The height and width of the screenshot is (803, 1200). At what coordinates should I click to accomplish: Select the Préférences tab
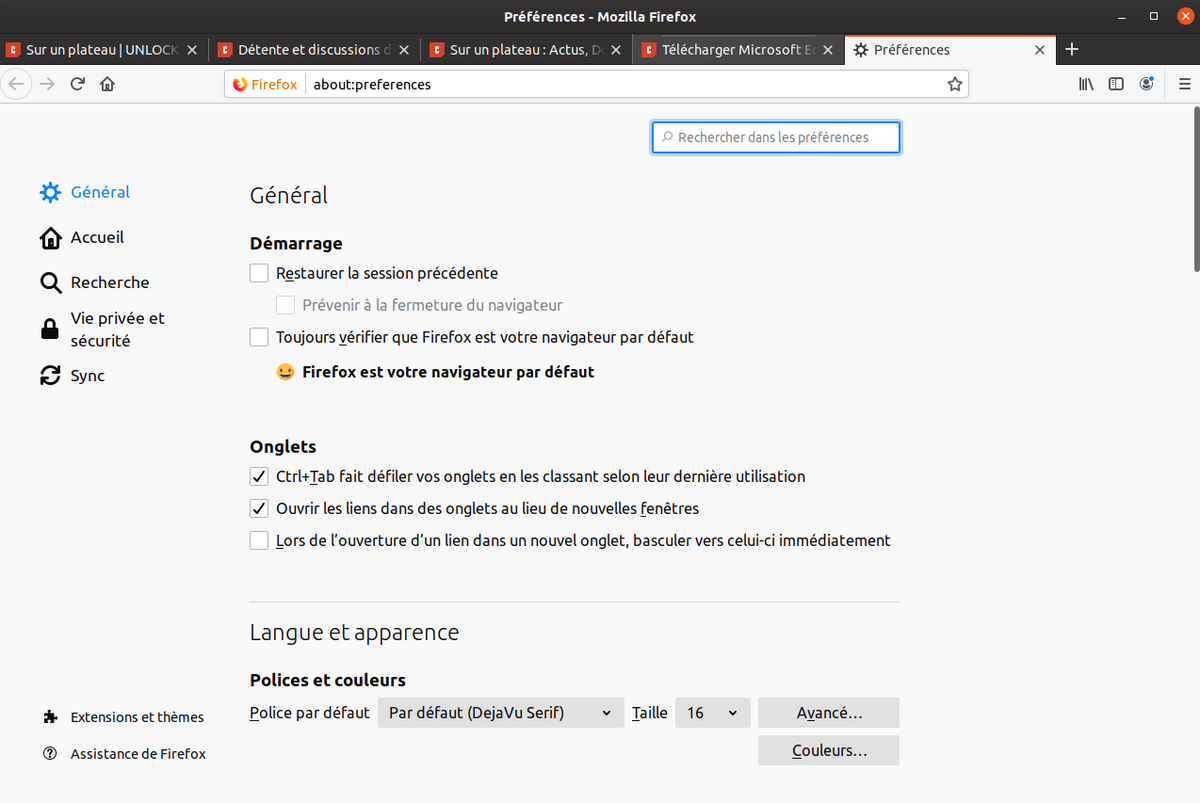(x=950, y=50)
